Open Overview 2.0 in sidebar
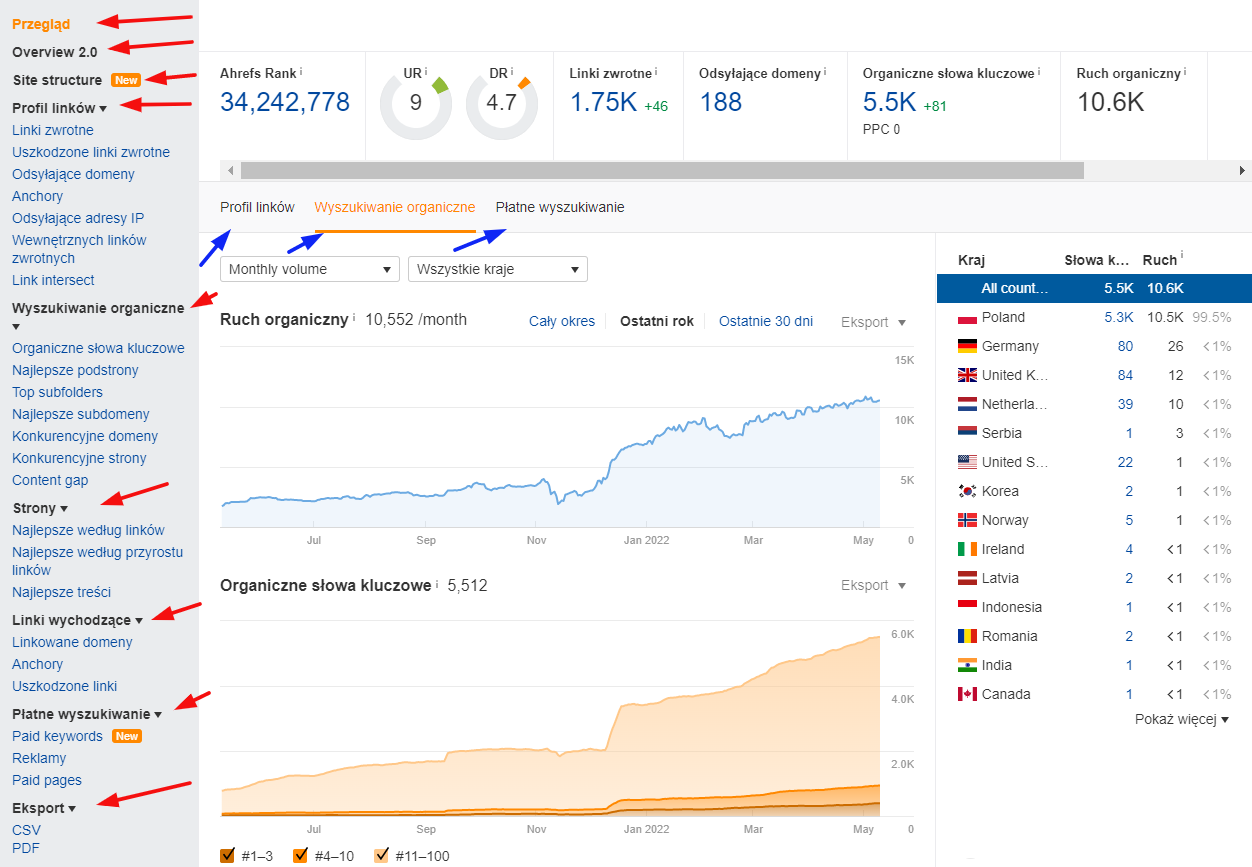Screen dimensions: 1252x867 tap(55, 52)
